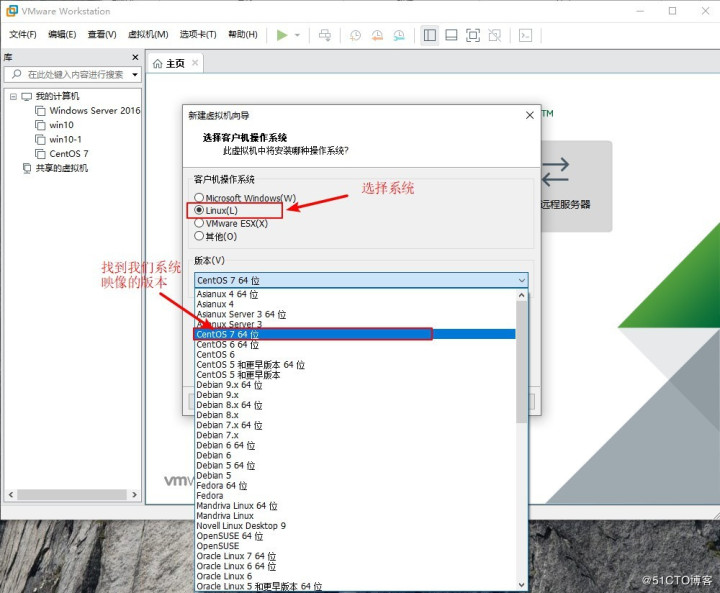This screenshot has height=593, width=720.
Task: Open the 虚拟机(M) menu
Action: (148, 34)
